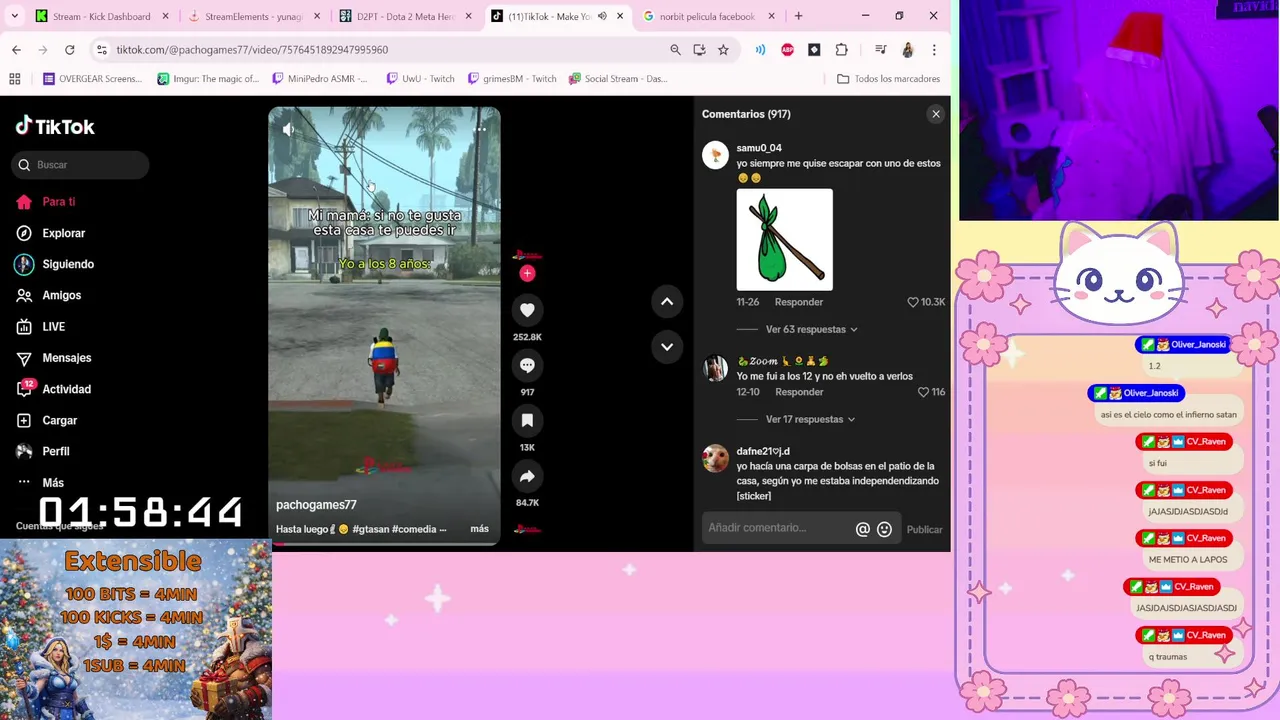Open a new browser tab
Screen dimensions: 1280x720
point(798,16)
